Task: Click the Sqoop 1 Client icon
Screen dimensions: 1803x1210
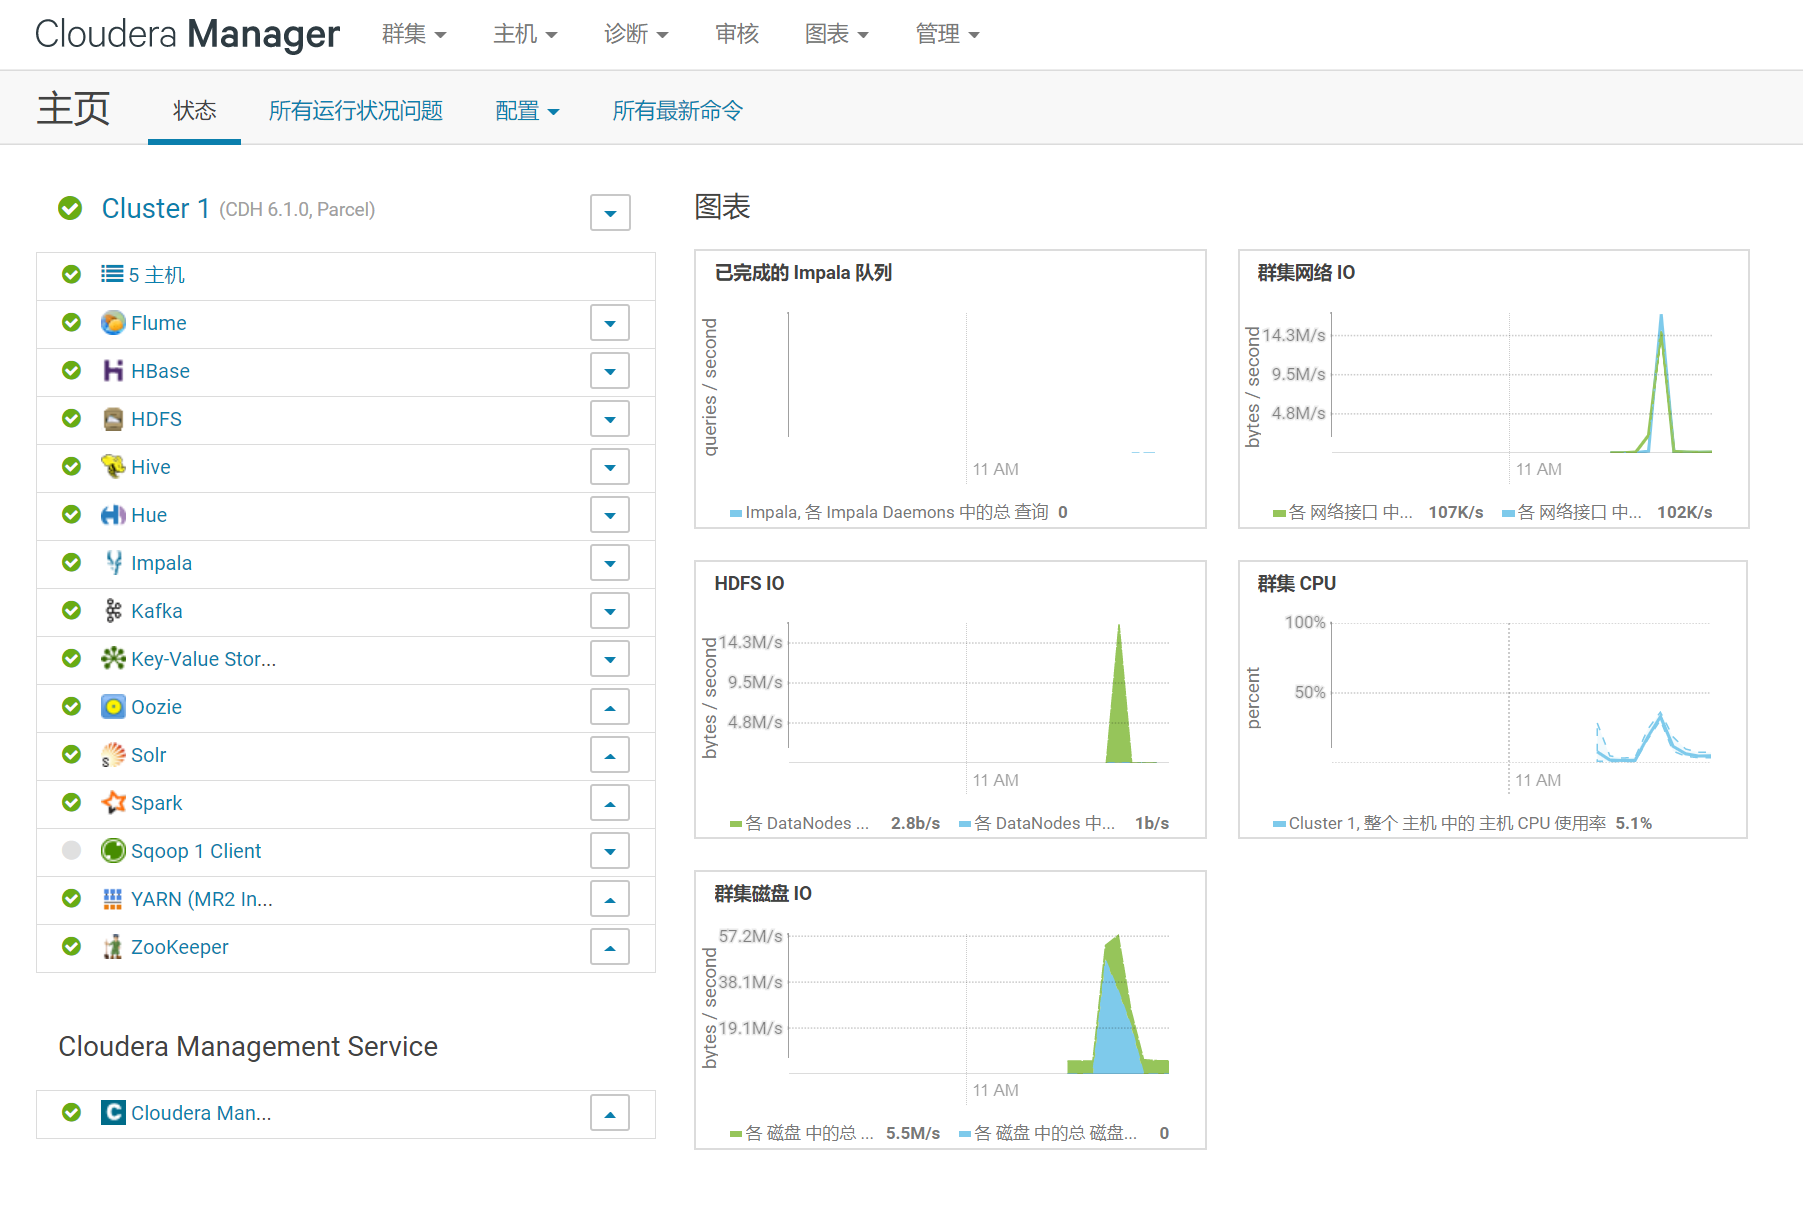Action: (x=113, y=851)
